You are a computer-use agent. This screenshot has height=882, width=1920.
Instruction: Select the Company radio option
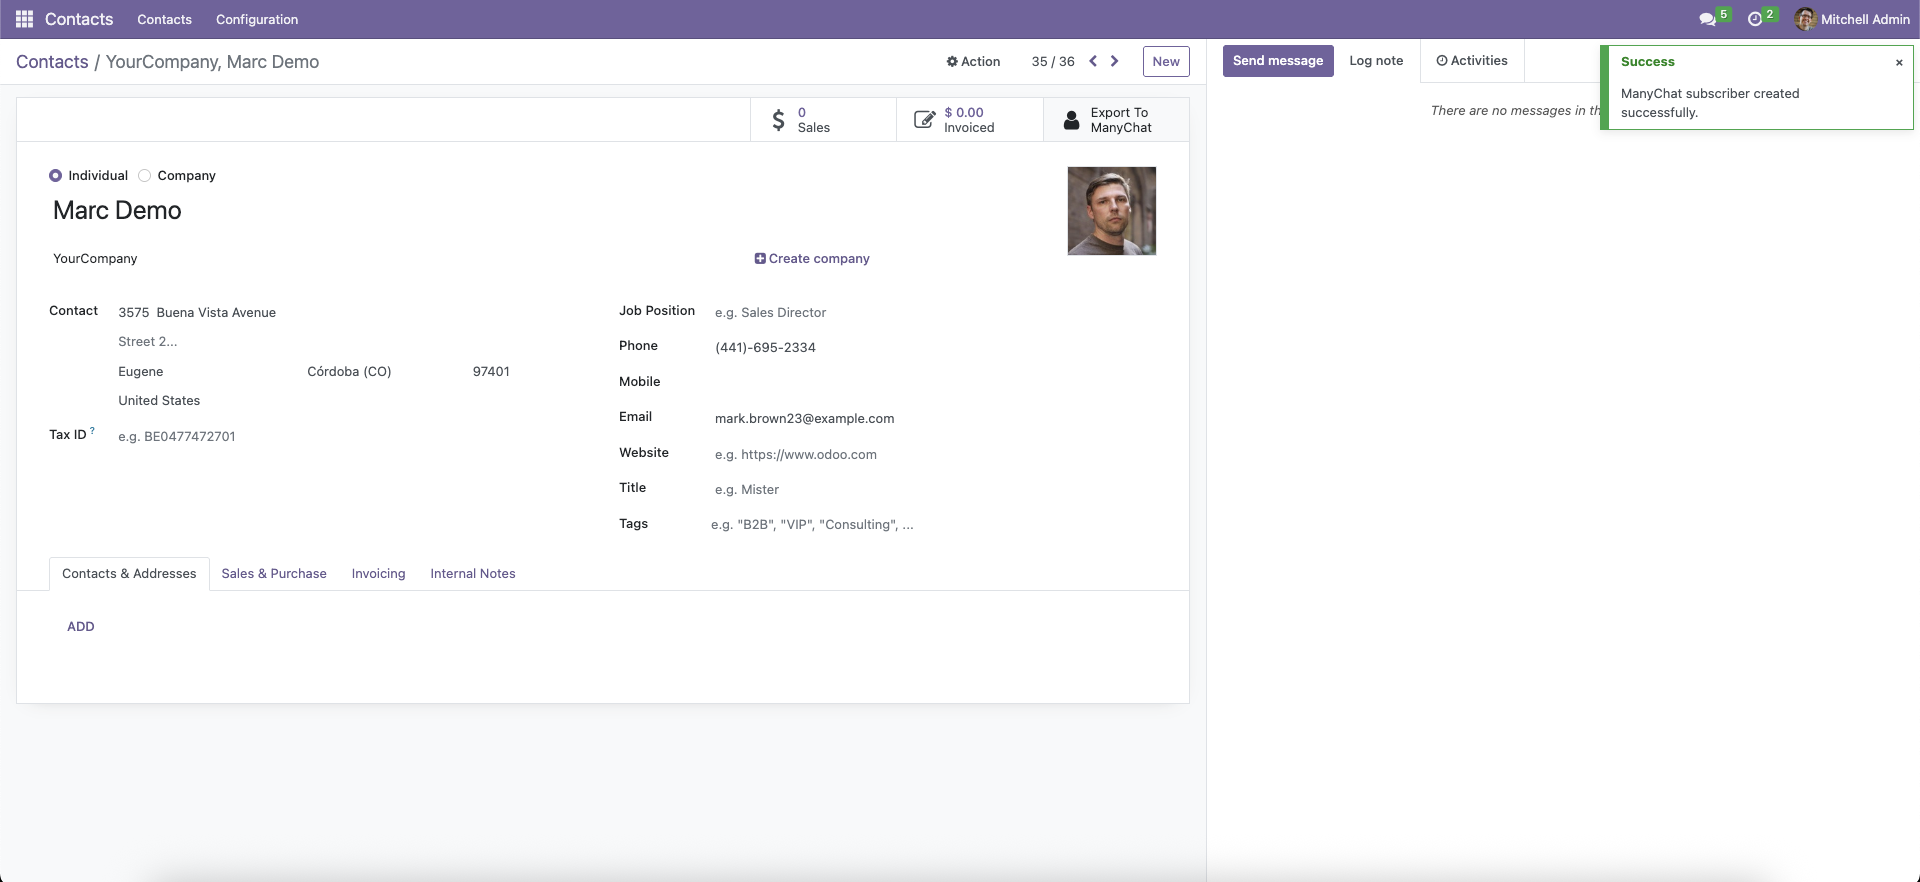tap(145, 175)
